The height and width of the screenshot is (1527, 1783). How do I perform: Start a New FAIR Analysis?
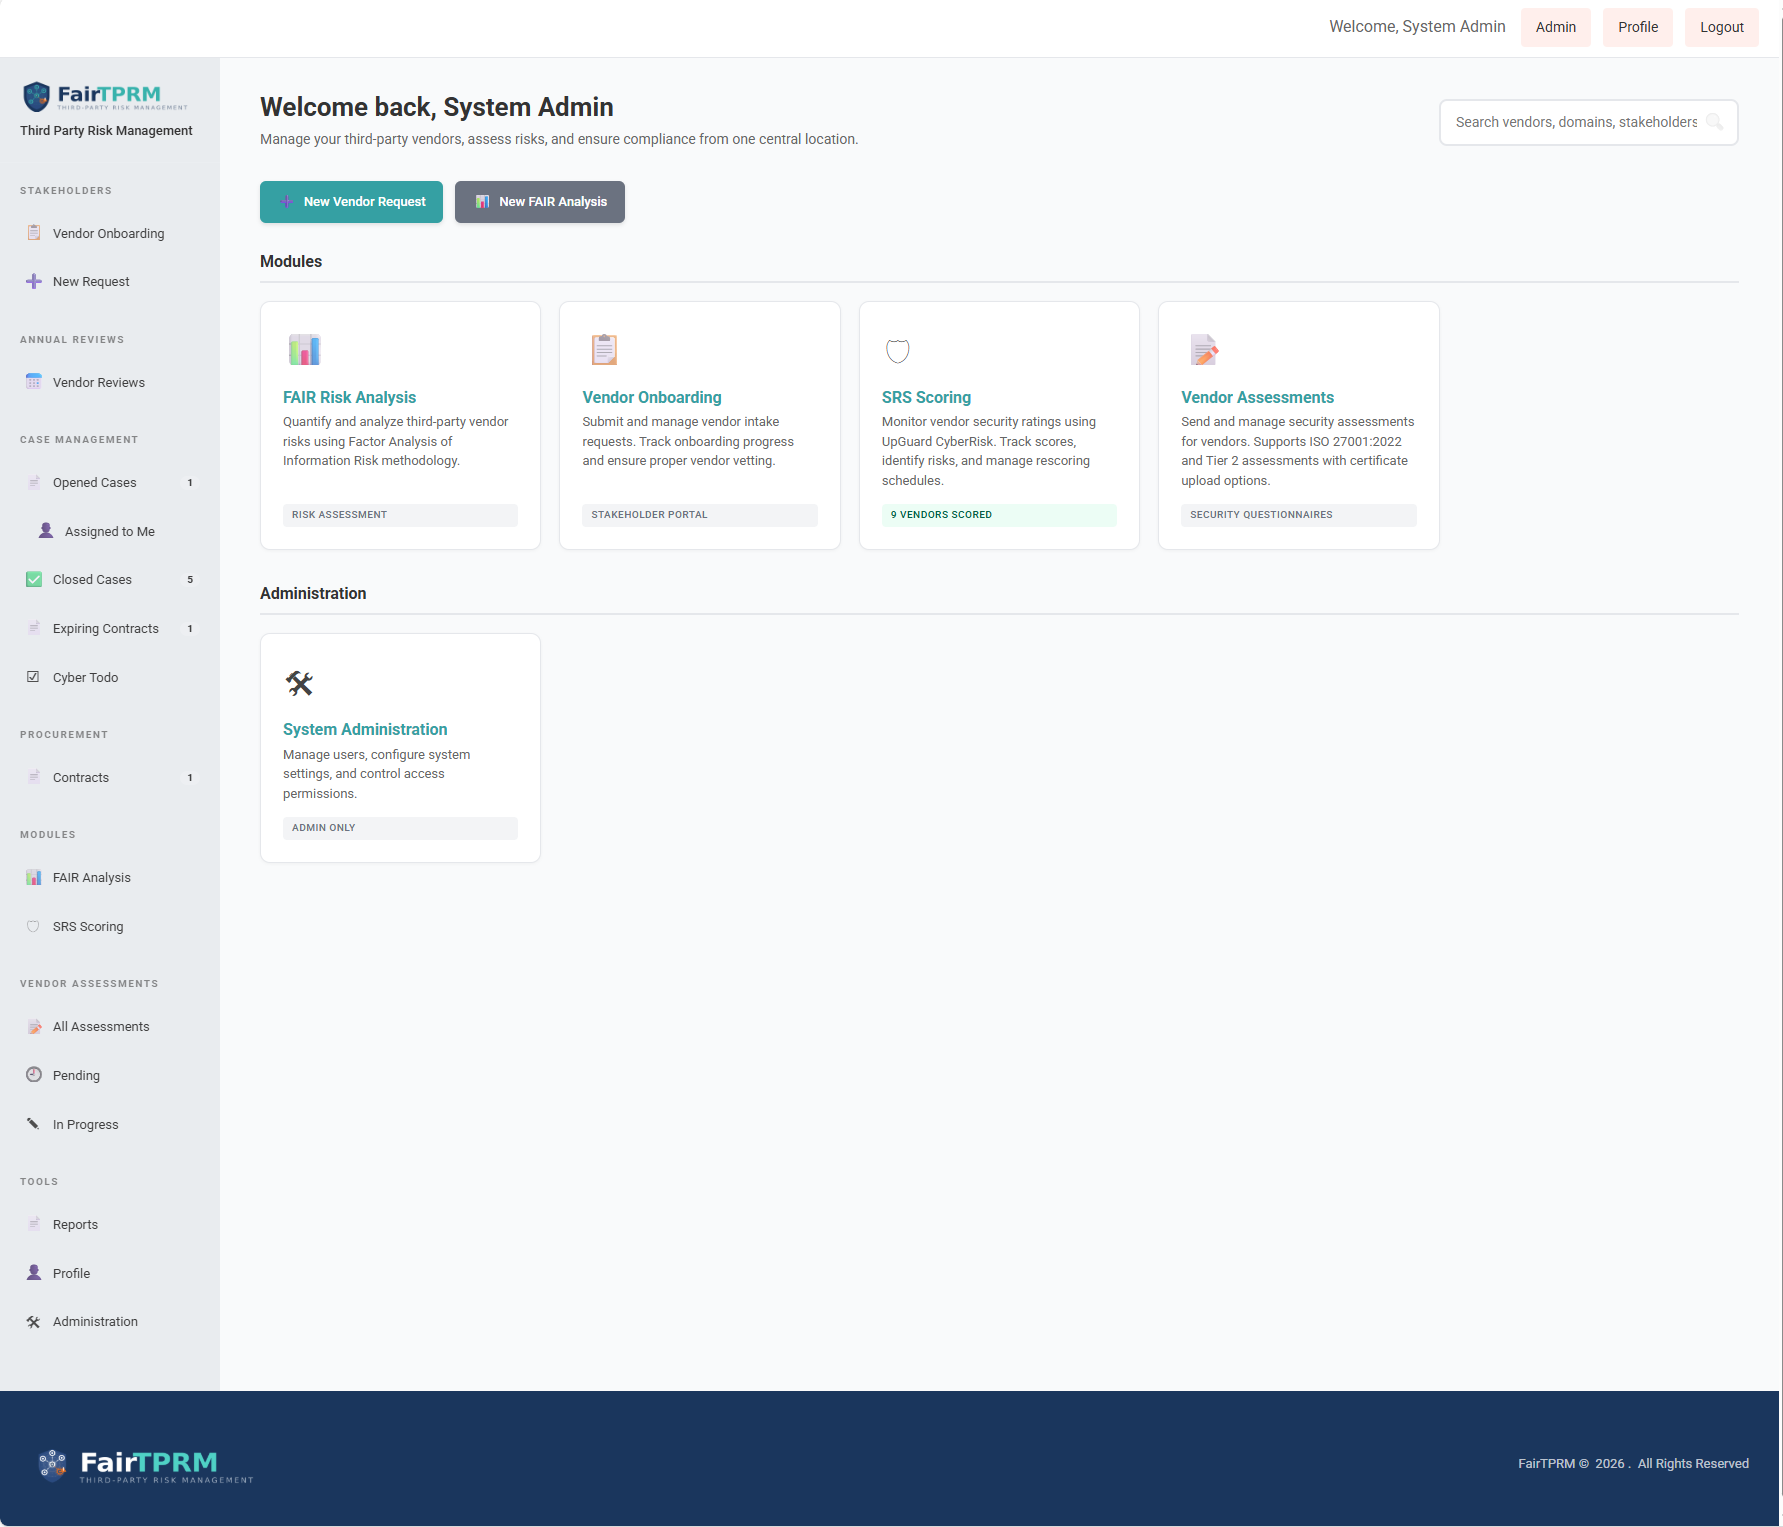pos(540,202)
